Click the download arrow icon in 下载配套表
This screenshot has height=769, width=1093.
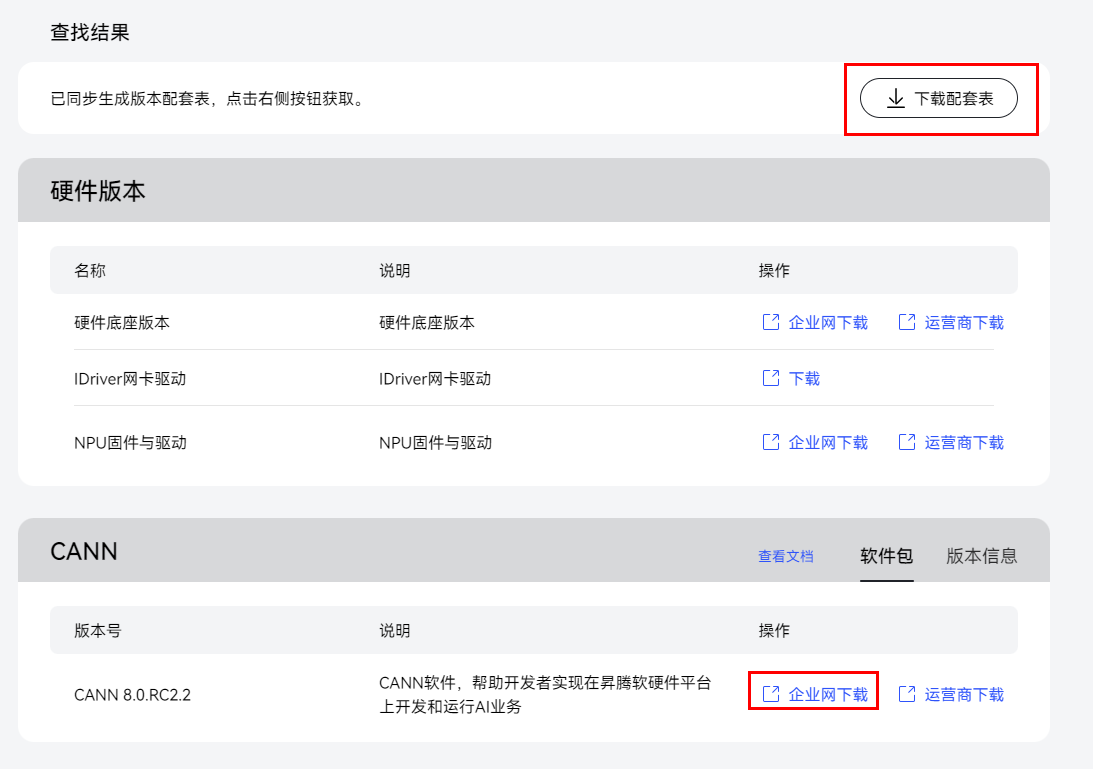point(896,98)
